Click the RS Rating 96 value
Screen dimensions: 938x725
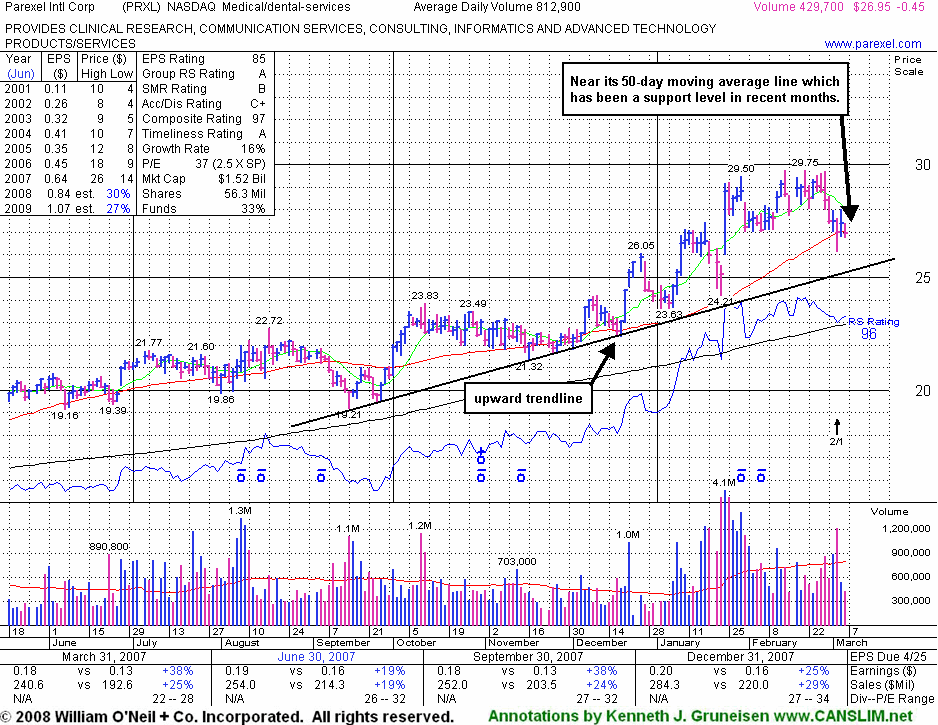click(869, 333)
